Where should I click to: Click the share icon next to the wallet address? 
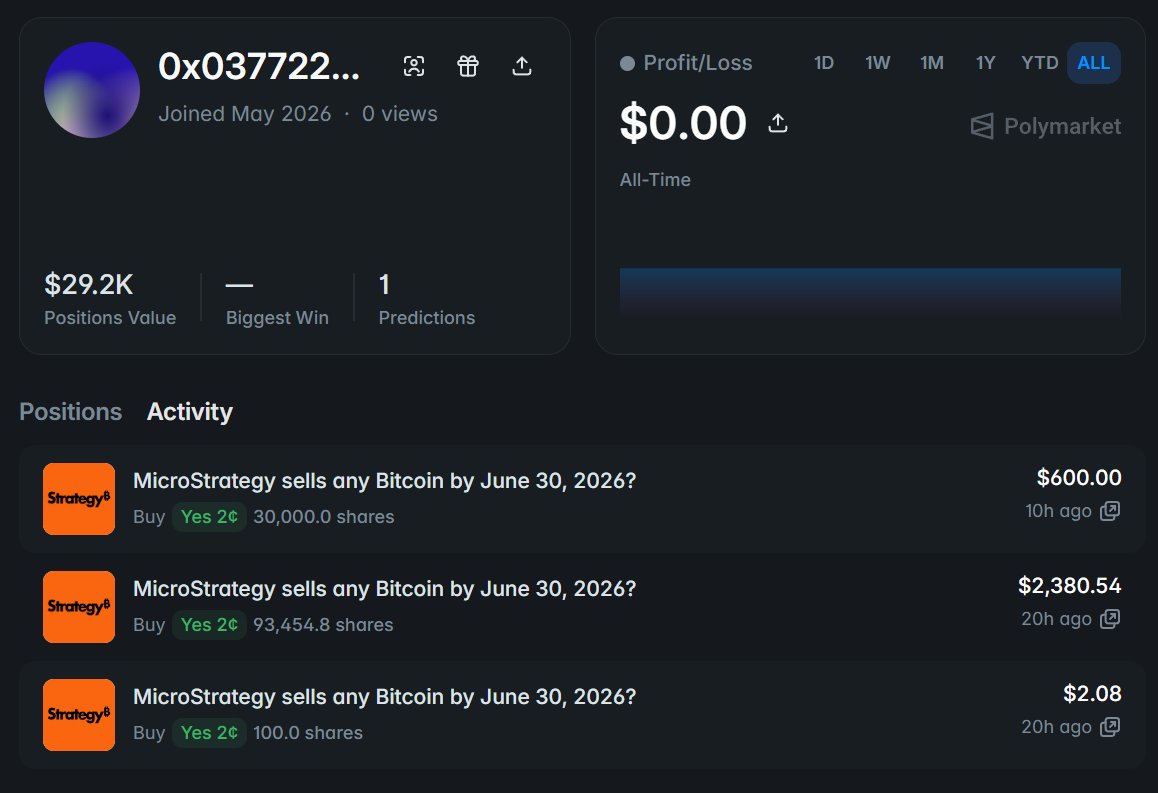pyautogui.click(x=521, y=66)
